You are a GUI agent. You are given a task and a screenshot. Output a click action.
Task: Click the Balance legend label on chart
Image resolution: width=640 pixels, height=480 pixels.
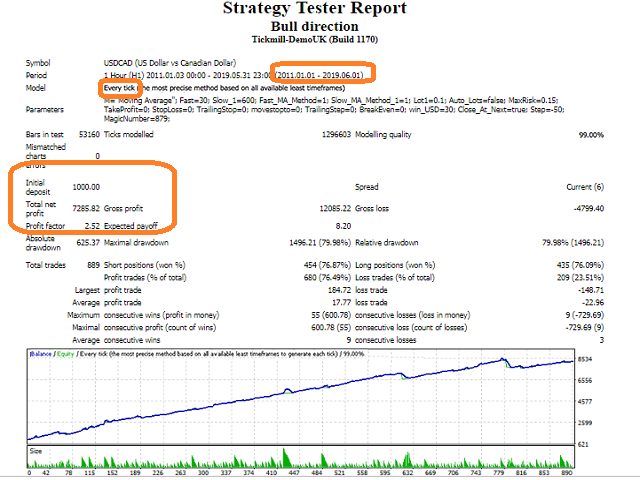coord(40,354)
